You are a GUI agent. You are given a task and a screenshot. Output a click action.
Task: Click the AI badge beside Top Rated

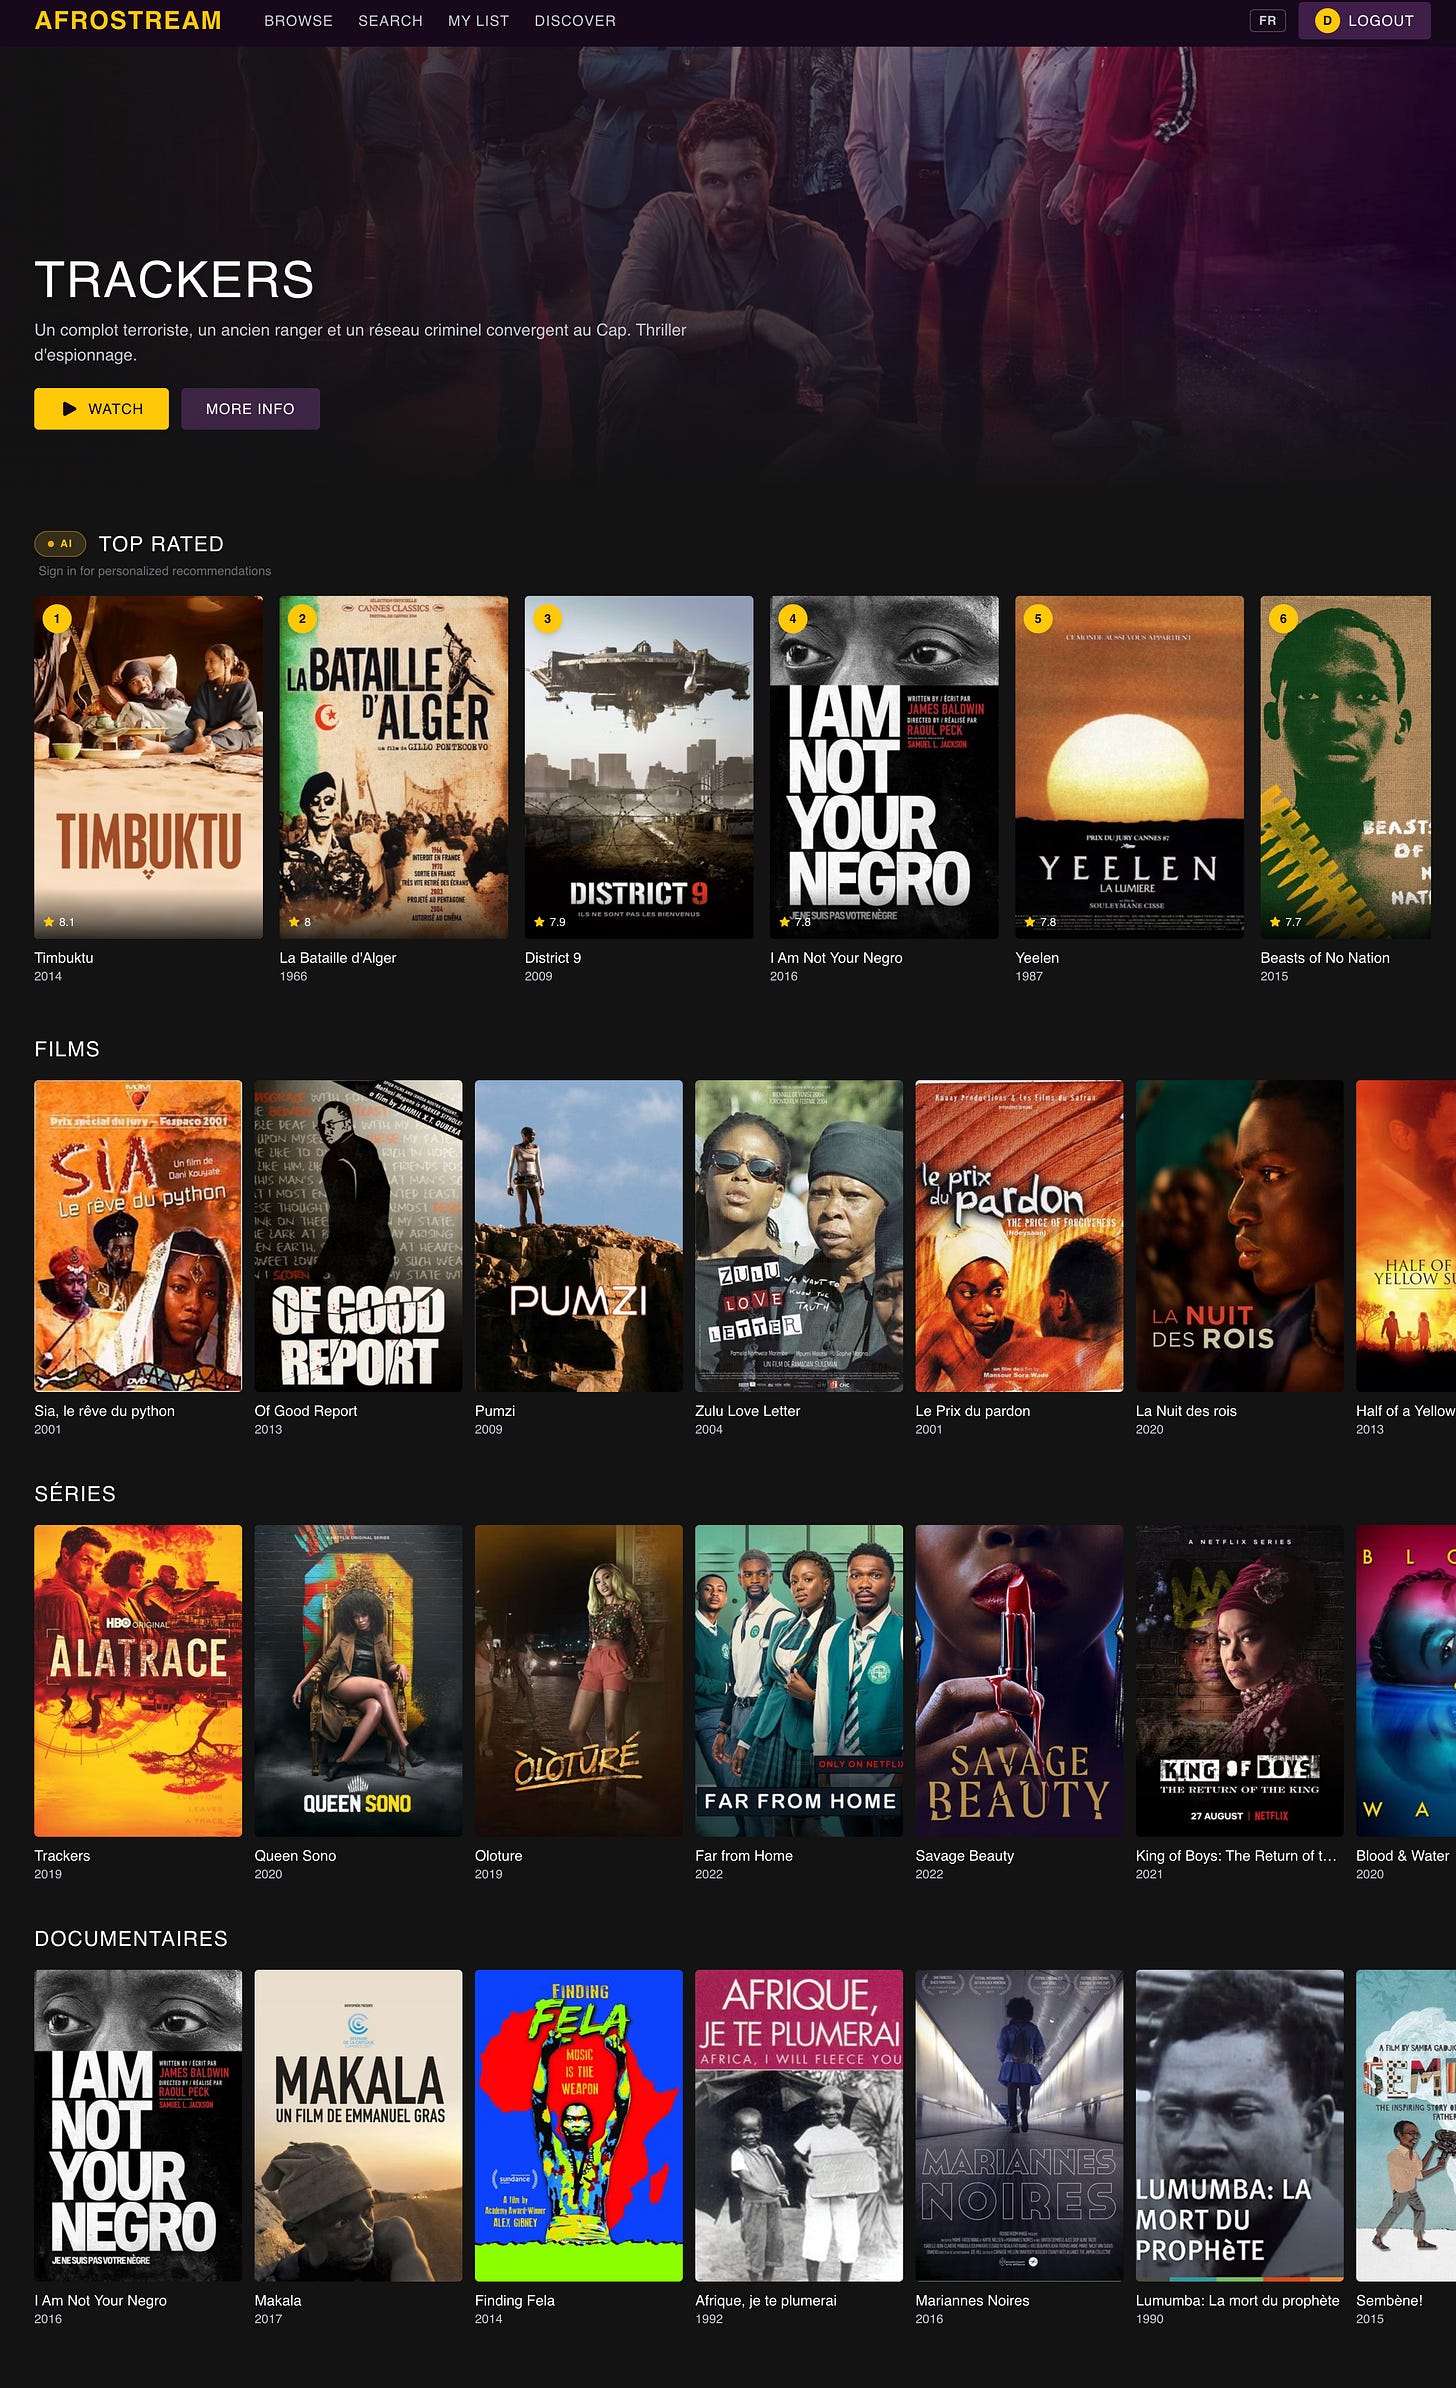[x=60, y=544]
